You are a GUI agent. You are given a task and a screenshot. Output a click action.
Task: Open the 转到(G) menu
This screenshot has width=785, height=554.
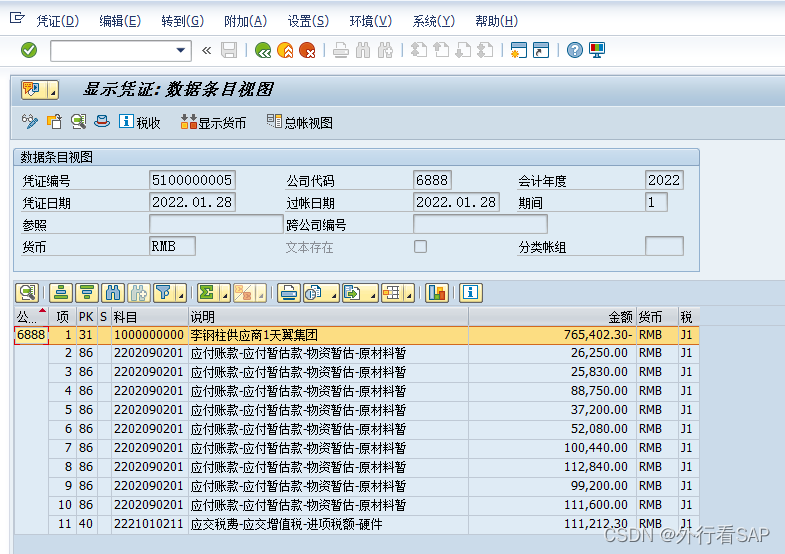[x=183, y=21]
